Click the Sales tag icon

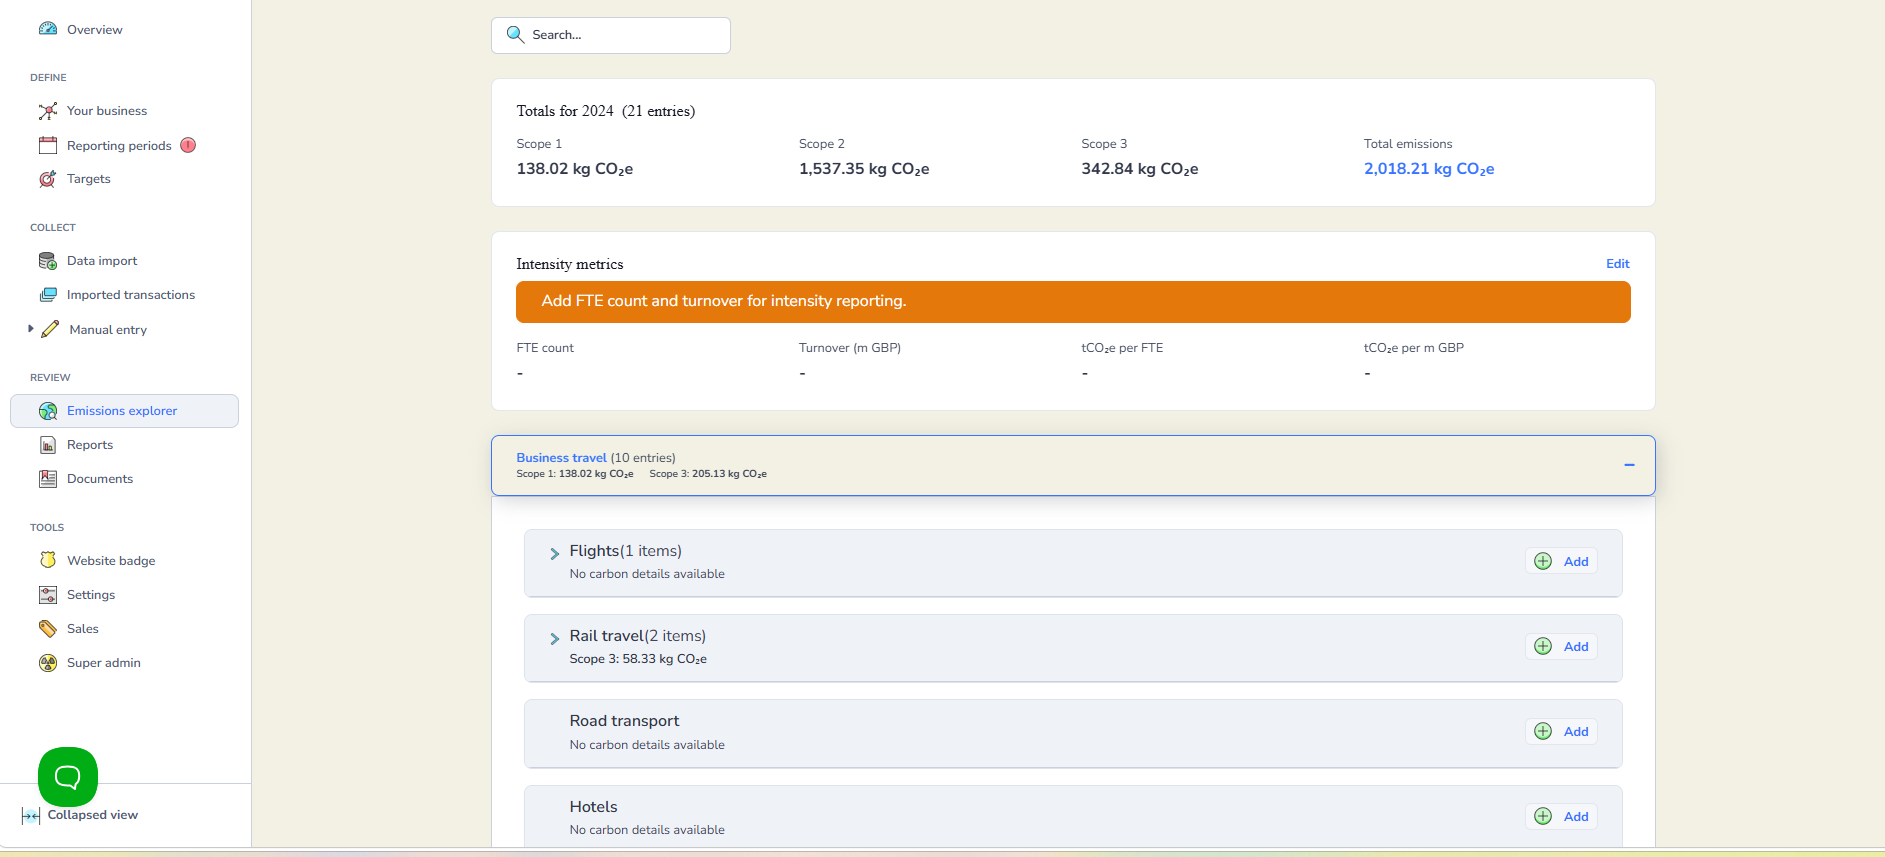click(48, 629)
